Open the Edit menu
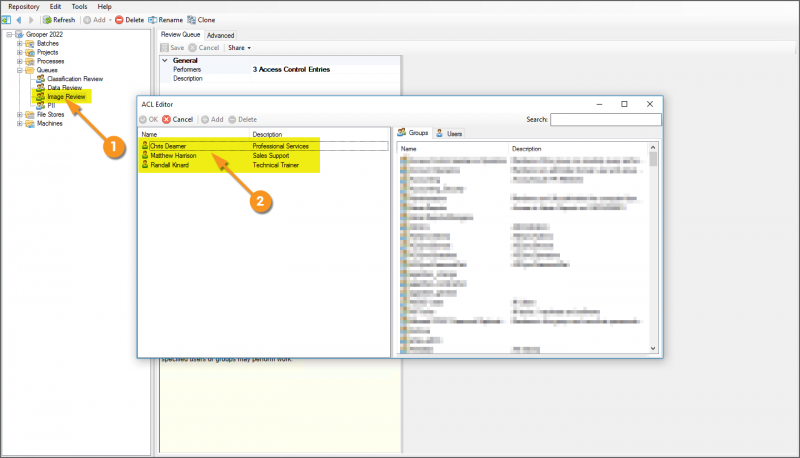This screenshot has height=458, width=800. click(x=55, y=7)
